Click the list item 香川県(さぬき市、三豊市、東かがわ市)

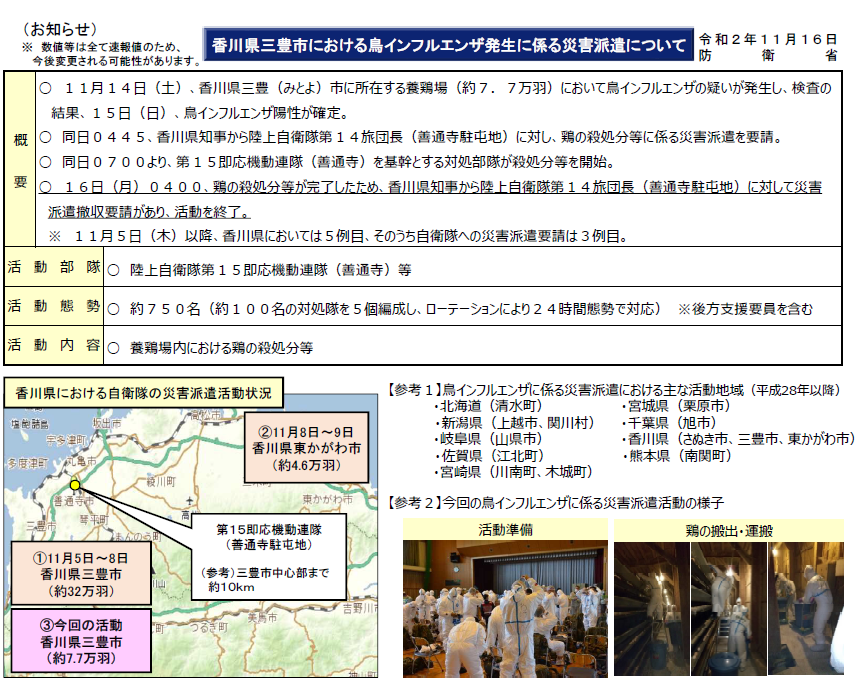point(739,439)
